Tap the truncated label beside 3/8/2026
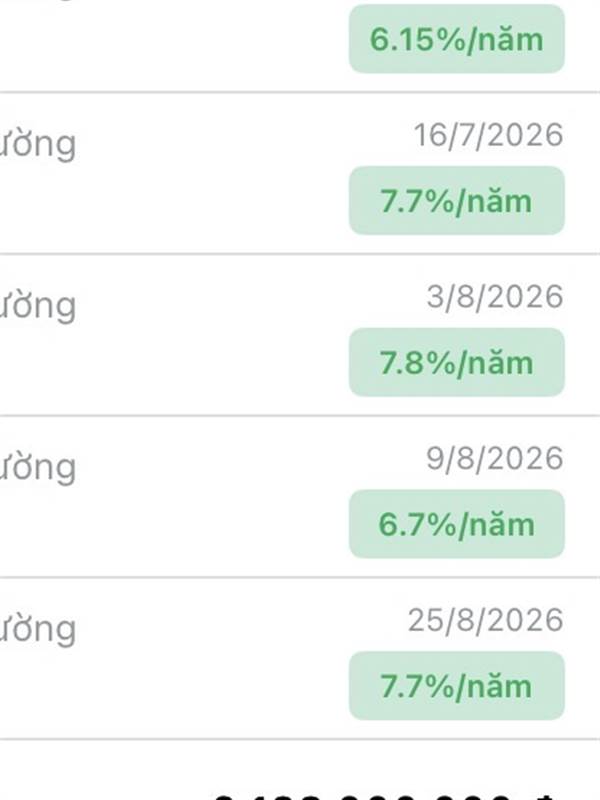This screenshot has height=800, width=600. coord(38,307)
